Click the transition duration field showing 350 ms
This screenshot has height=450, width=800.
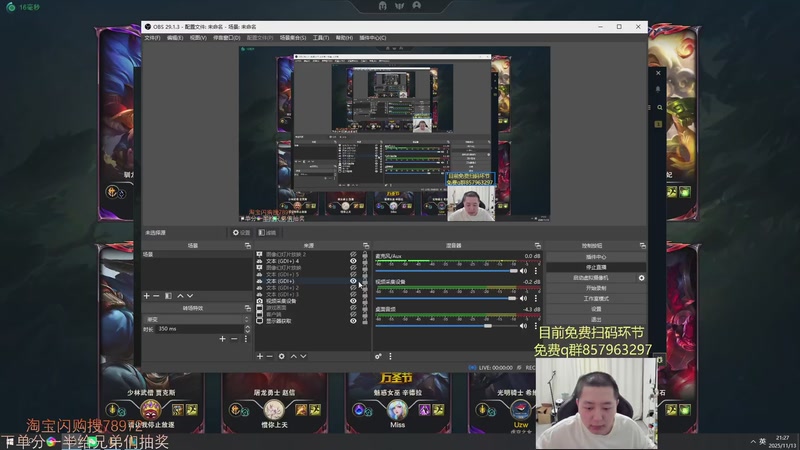coord(200,329)
